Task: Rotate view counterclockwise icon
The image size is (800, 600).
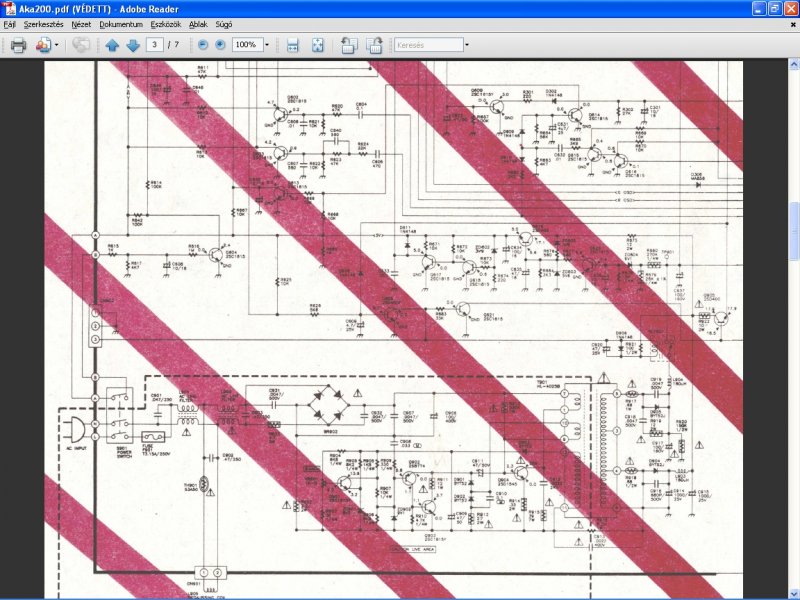Action: tap(349, 45)
